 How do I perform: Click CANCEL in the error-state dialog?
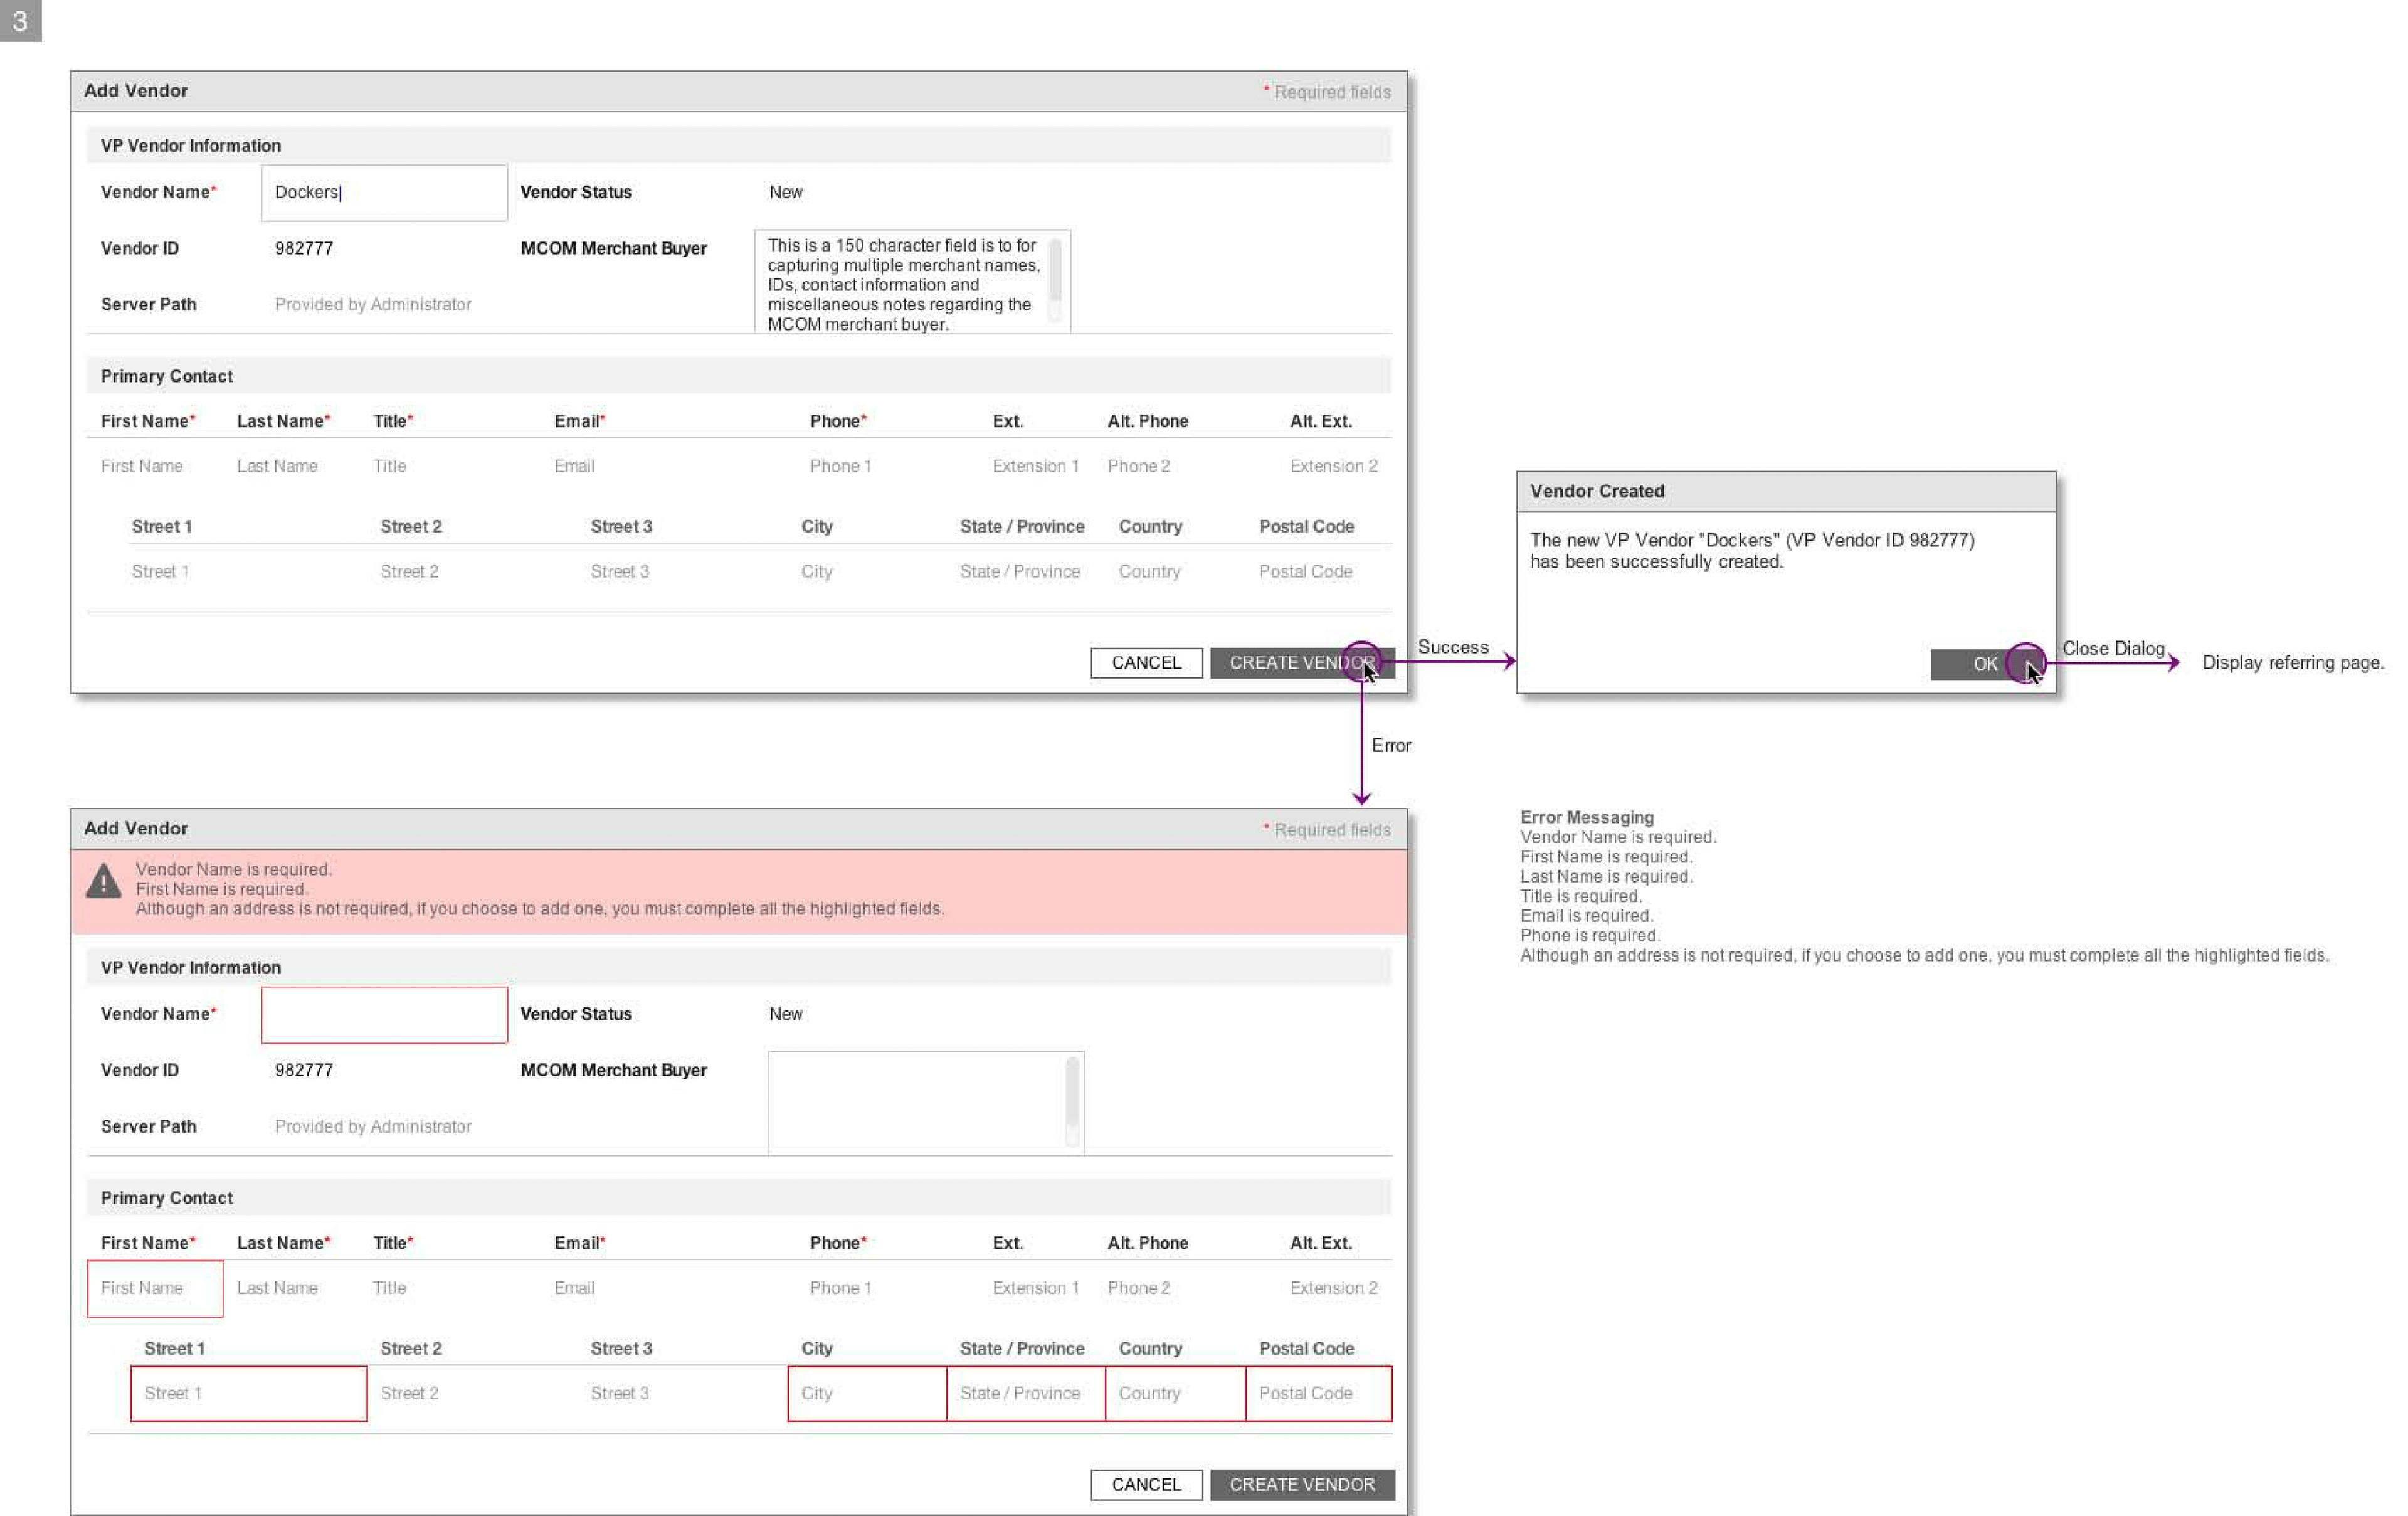point(1146,1484)
